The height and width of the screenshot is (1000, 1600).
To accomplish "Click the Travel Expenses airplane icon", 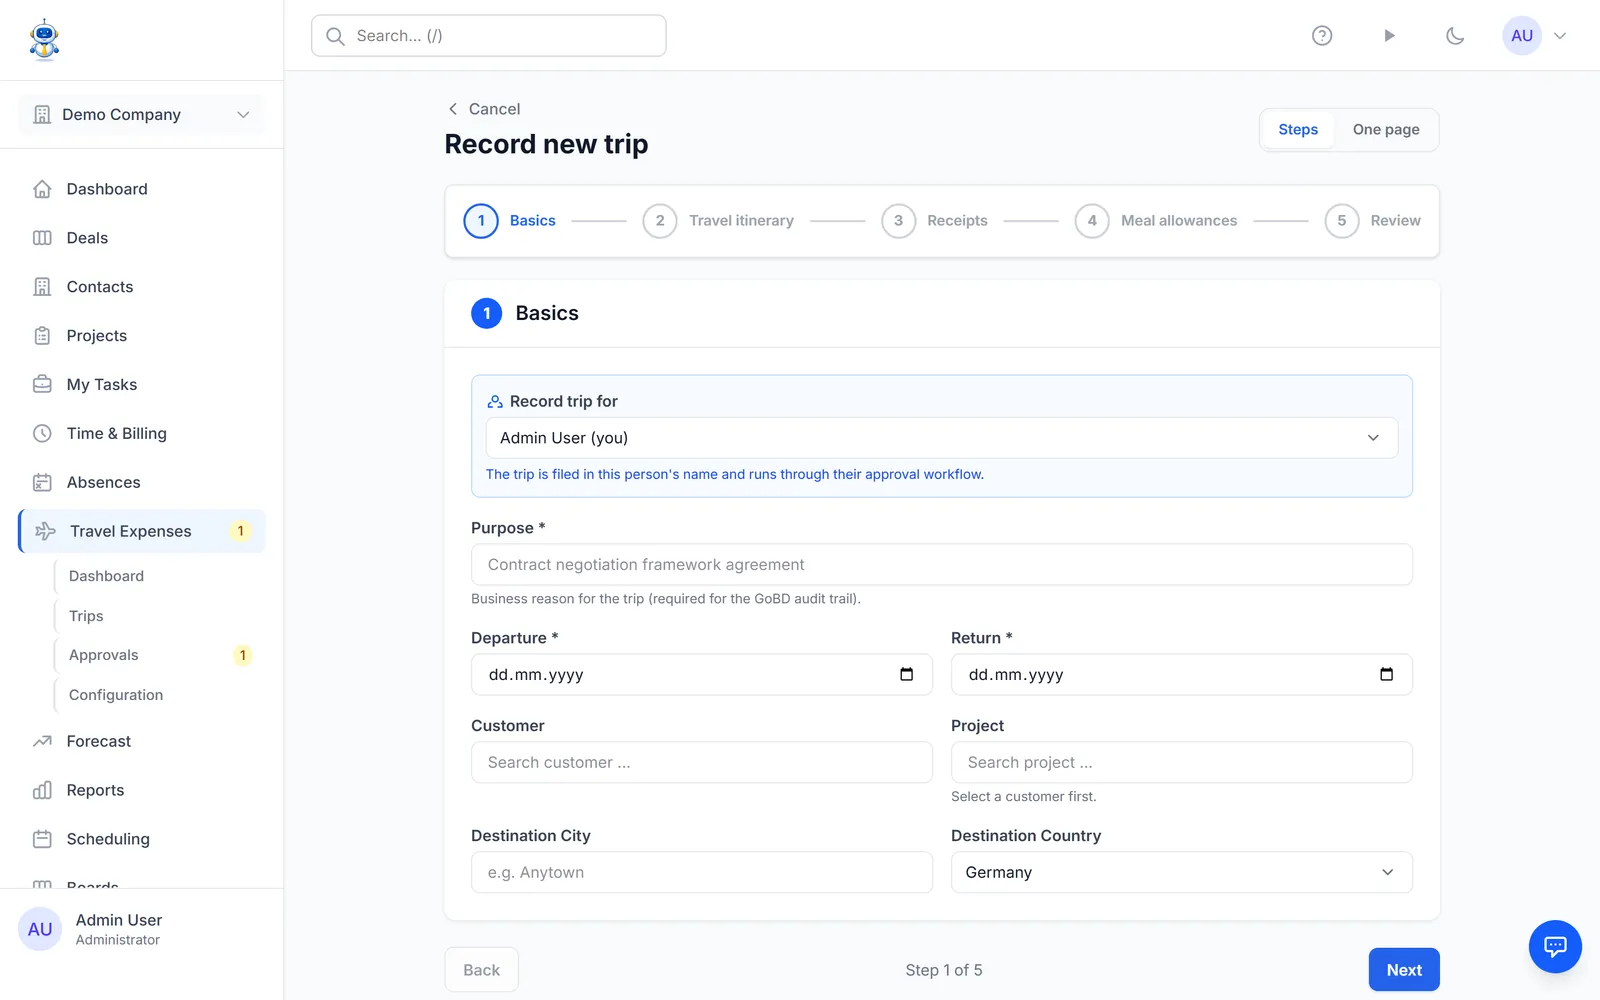I will pos(45,532).
